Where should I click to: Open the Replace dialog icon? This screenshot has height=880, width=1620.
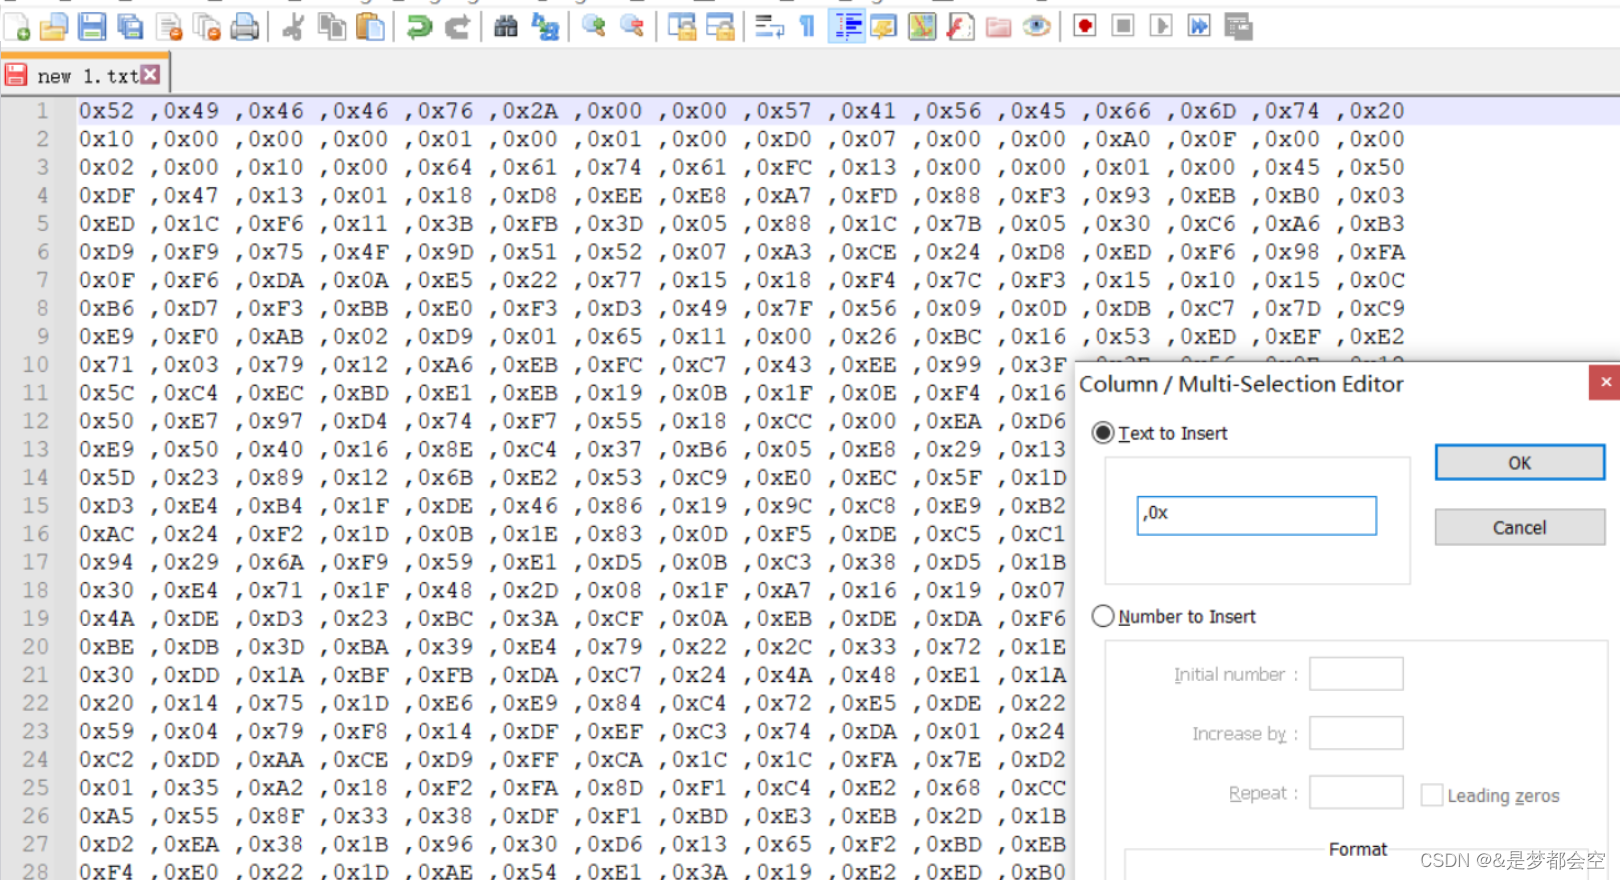tap(545, 27)
